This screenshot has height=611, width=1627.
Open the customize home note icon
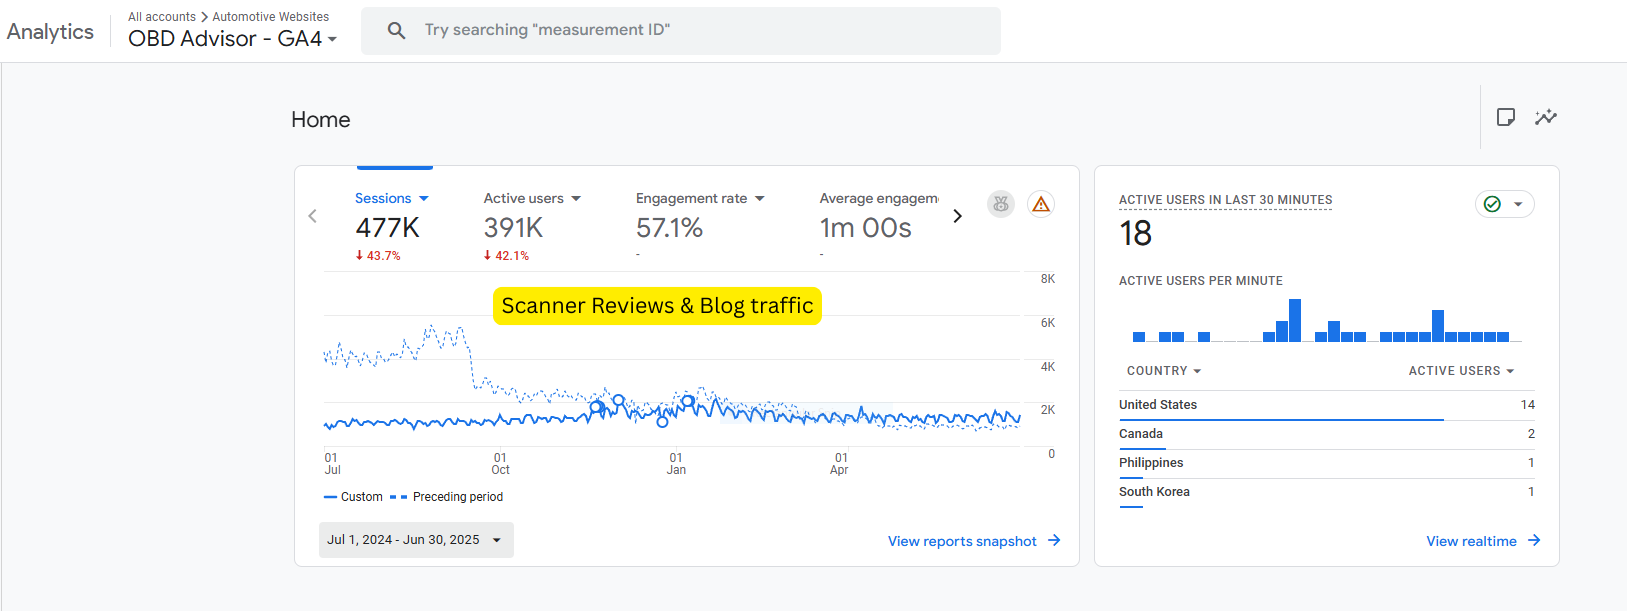coord(1505,117)
